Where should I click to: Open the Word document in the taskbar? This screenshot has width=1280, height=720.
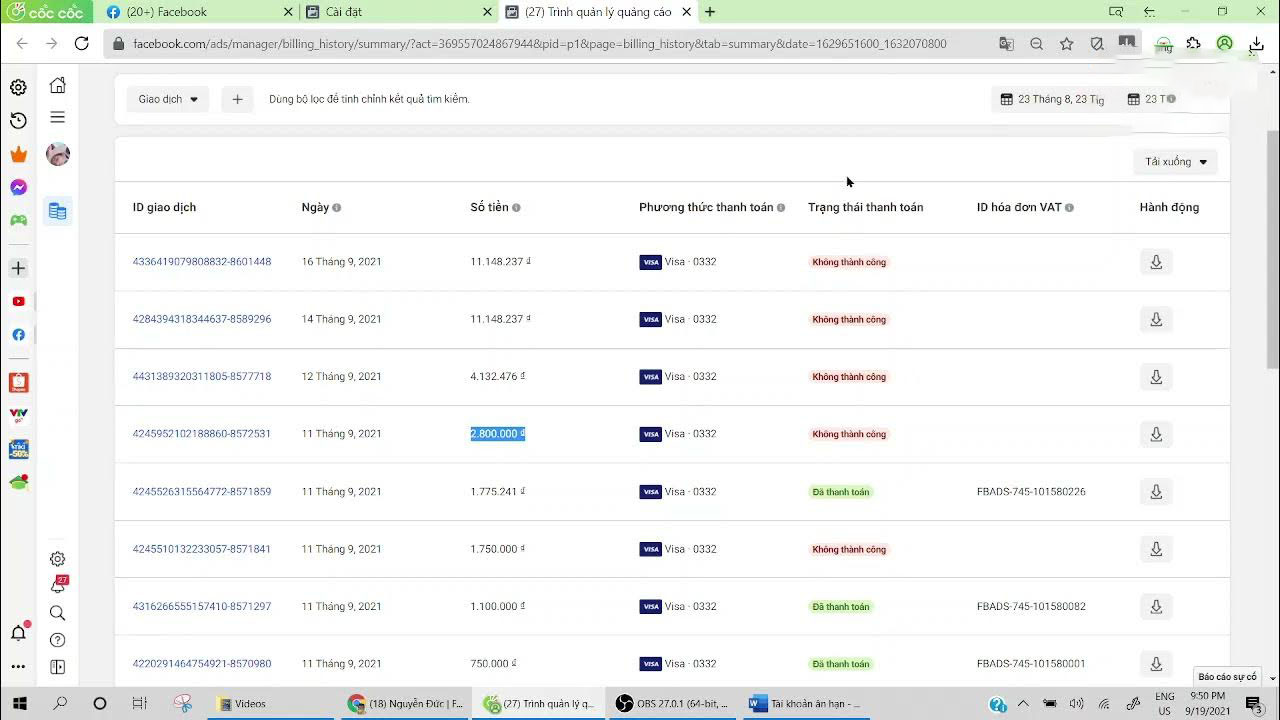805,704
